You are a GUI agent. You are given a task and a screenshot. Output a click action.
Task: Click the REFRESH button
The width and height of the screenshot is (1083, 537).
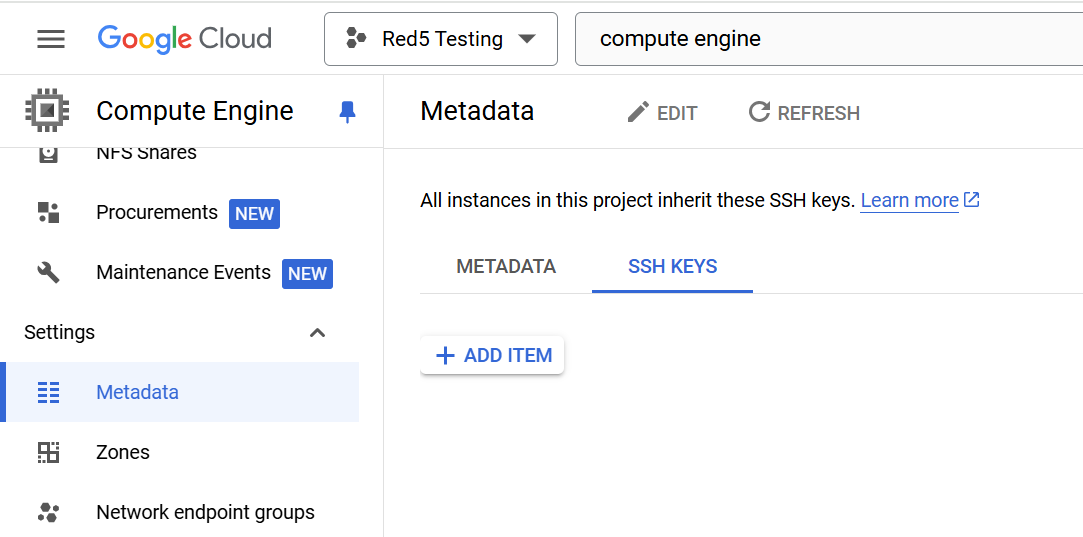point(804,112)
